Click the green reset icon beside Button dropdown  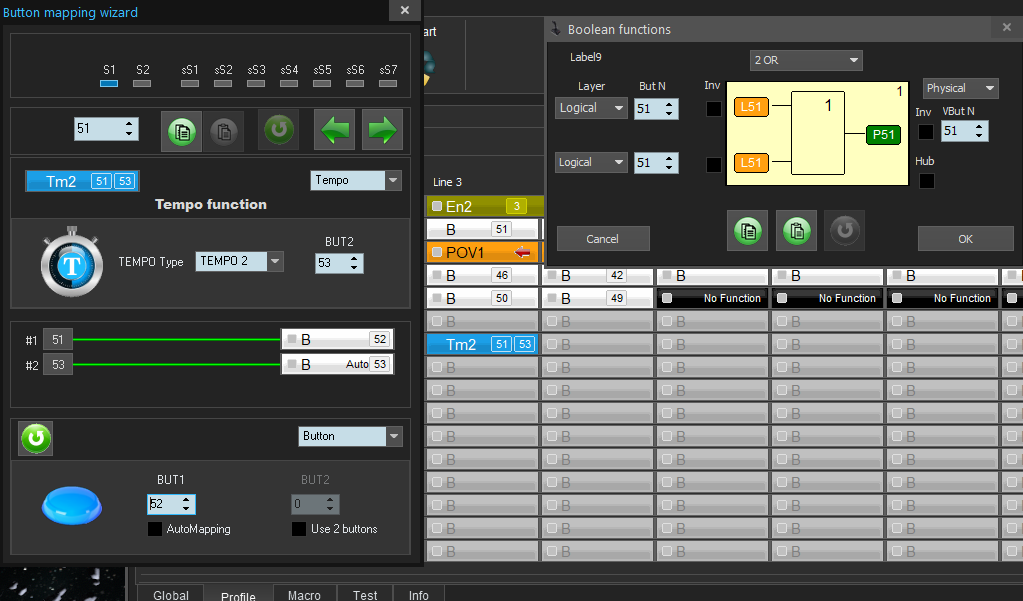(35, 438)
